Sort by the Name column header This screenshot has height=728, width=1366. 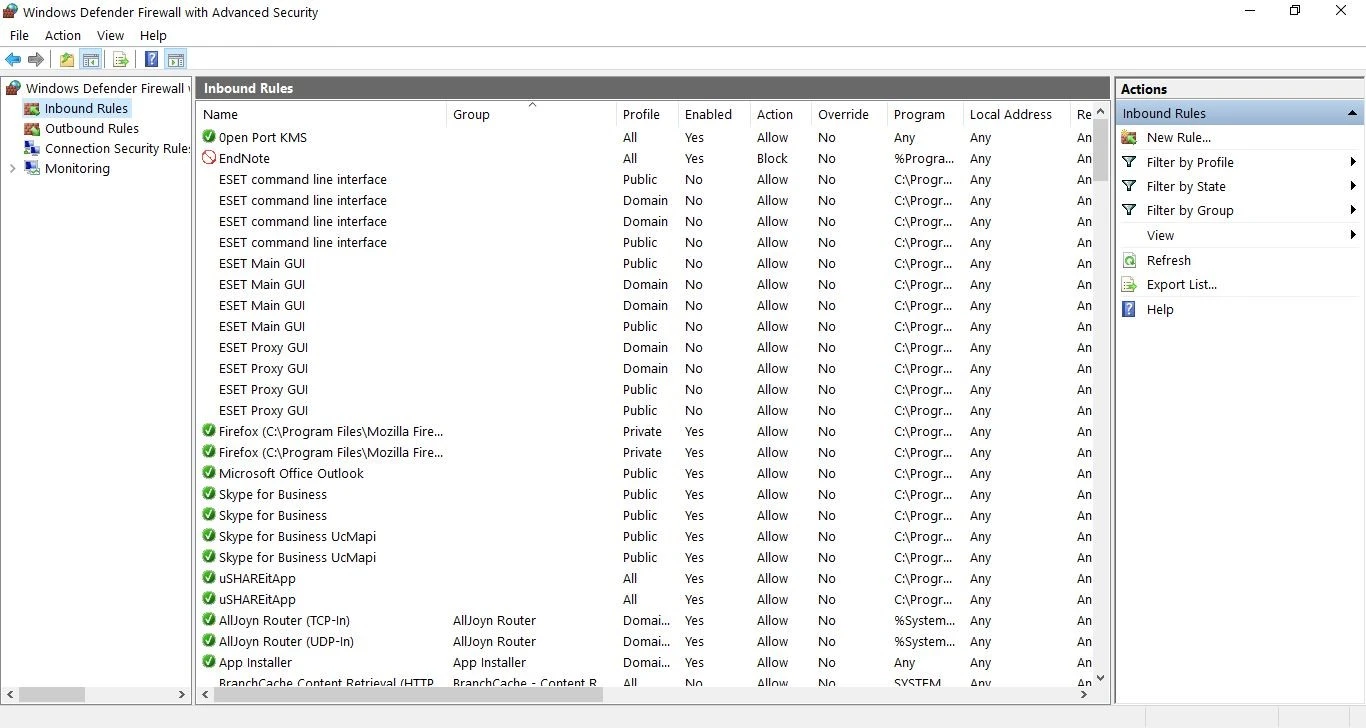[x=321, y=114]
